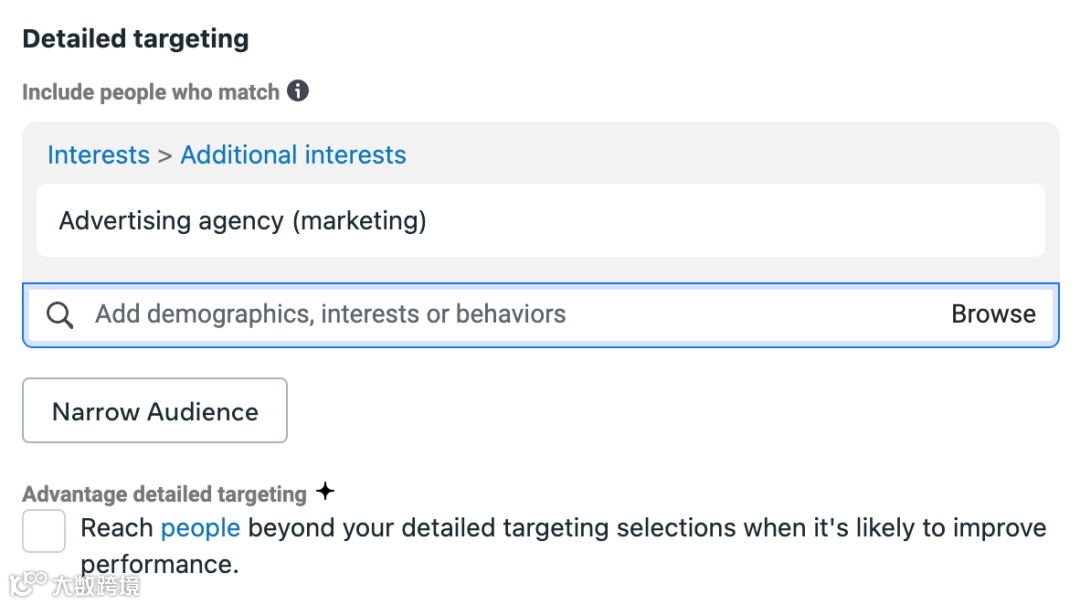Click the info icon beside Include people who match
This screenshot has width=1080, height=605.
[x=298, y=91]
